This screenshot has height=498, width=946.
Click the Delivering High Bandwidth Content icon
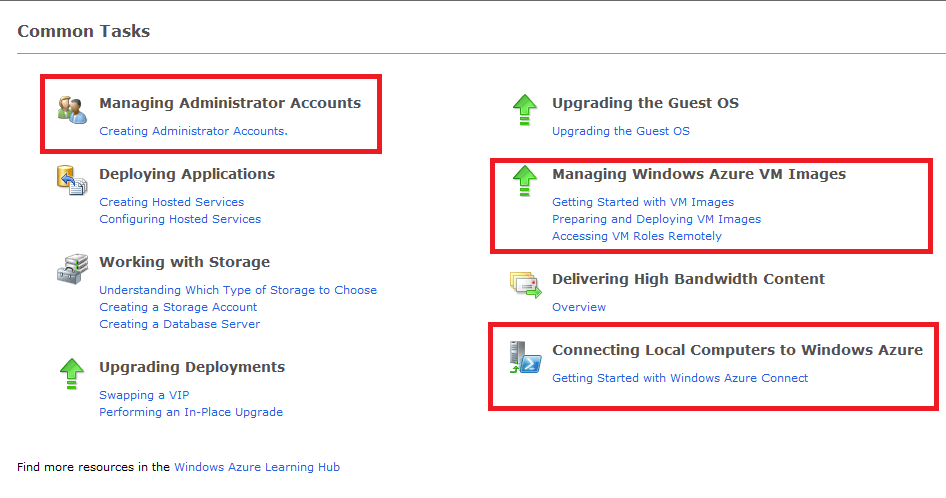point(525,284)
